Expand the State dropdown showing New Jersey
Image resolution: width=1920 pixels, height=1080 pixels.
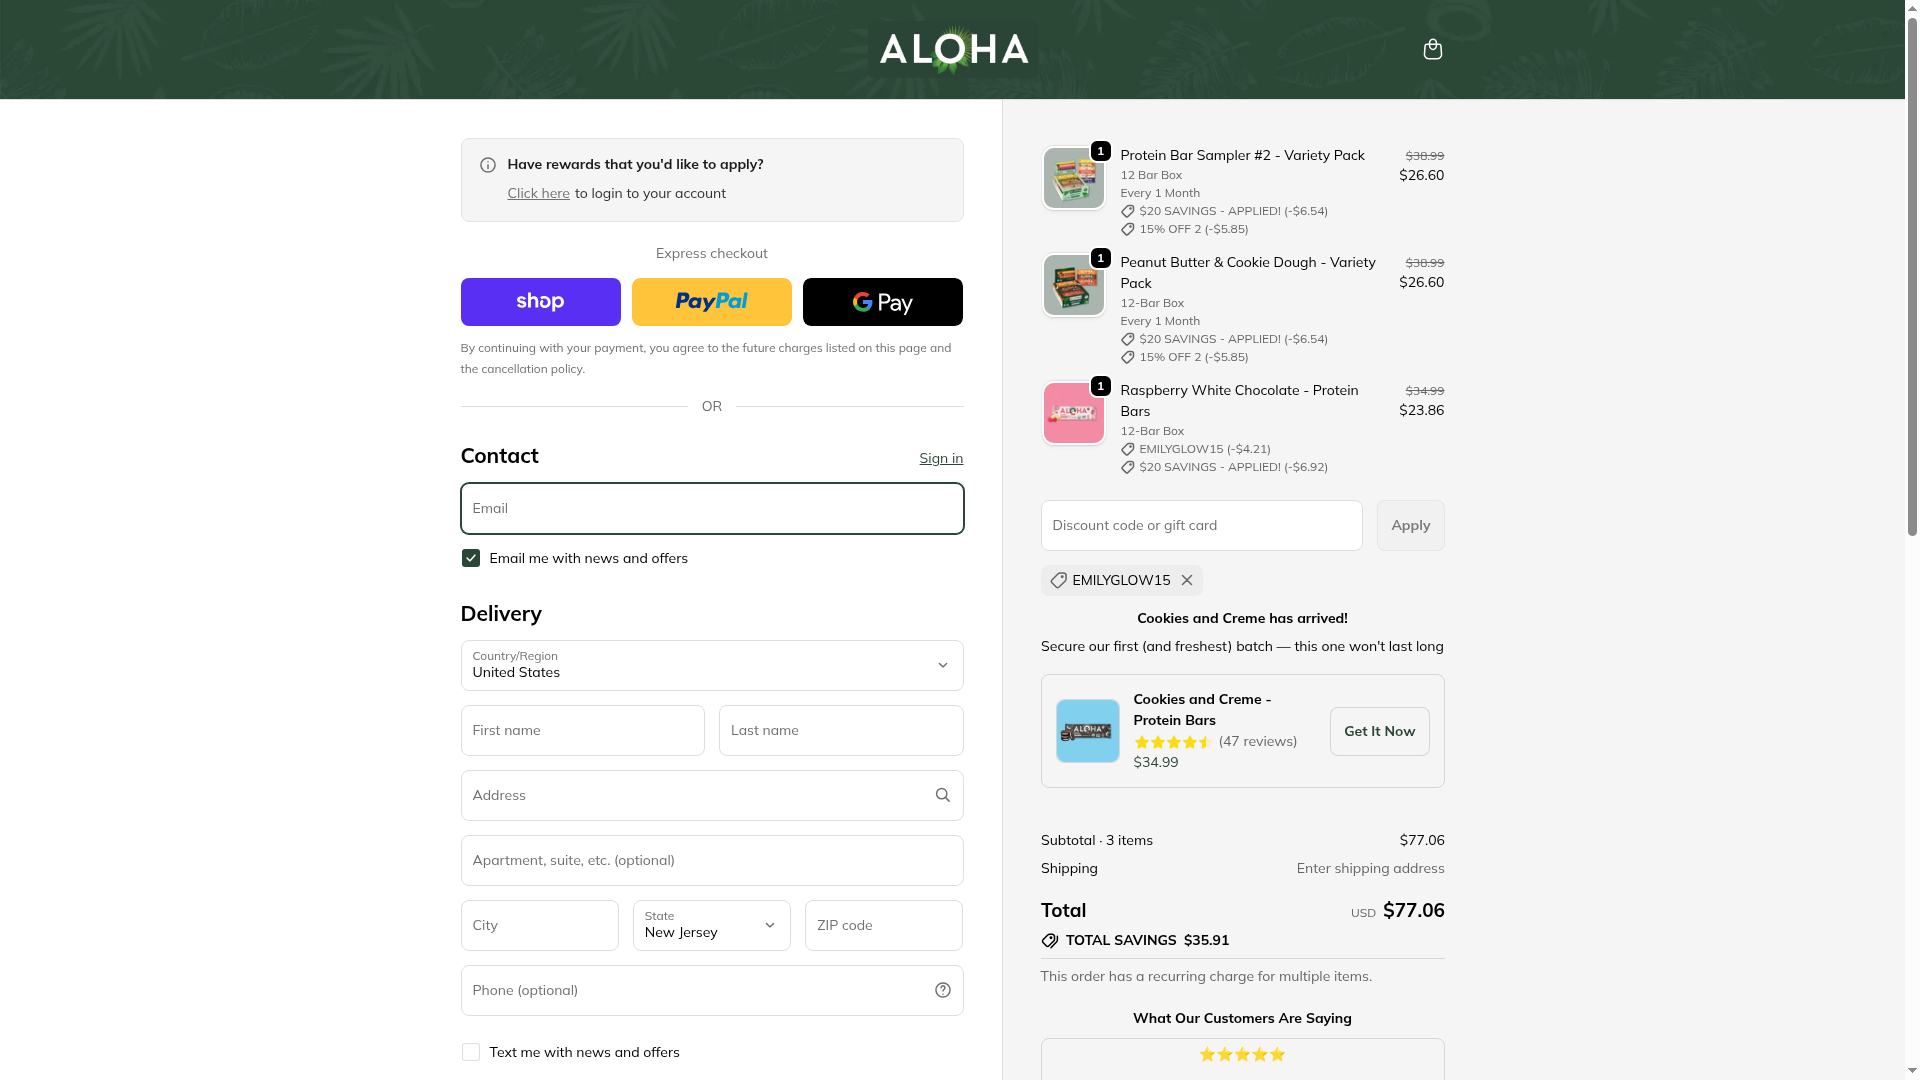pos(712,925)
